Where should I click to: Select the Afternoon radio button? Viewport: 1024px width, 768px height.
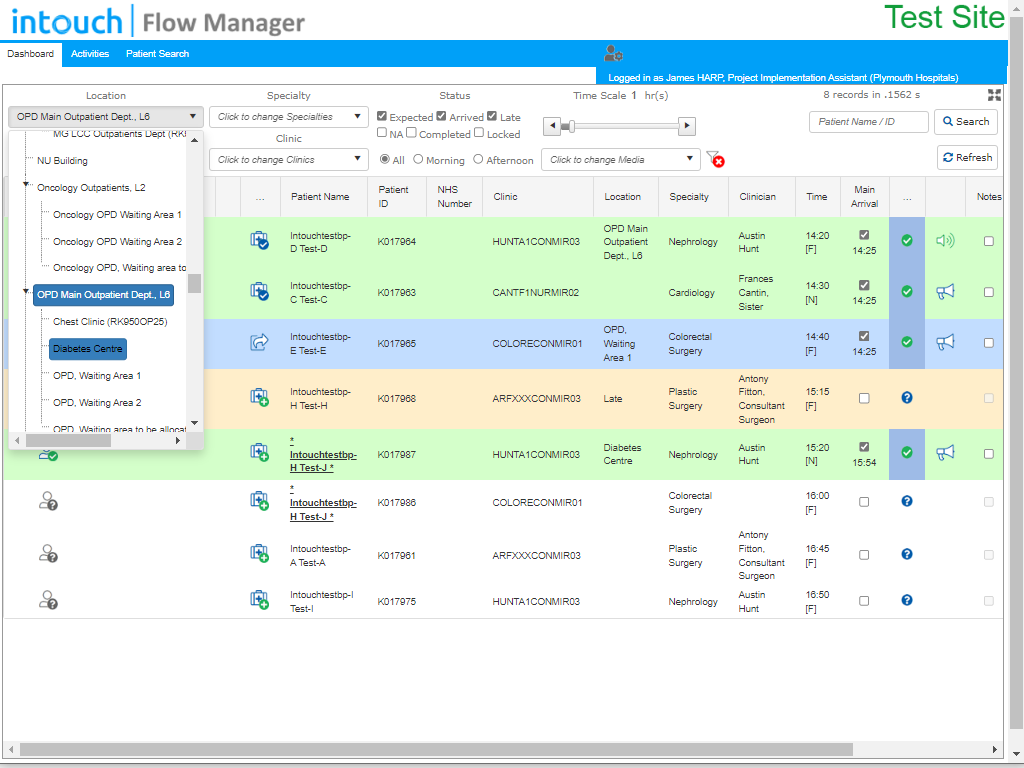(478, 159)
